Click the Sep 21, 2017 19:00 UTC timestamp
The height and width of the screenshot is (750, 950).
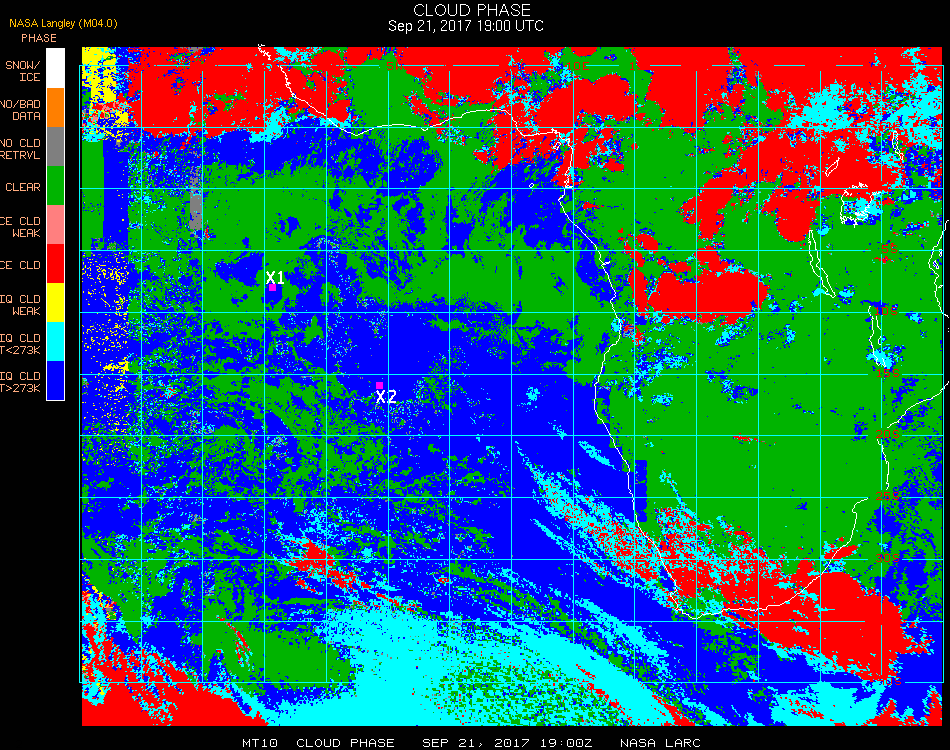coord(465,26)
